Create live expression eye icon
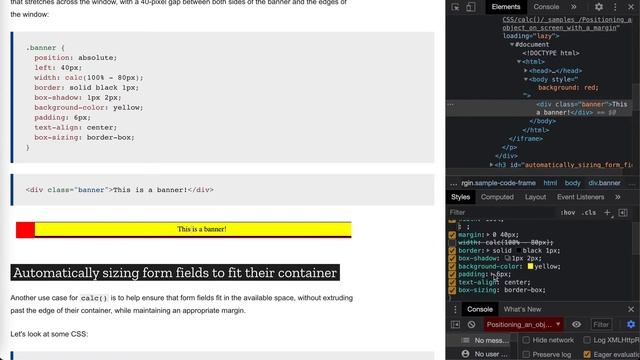This screenshot has width=640, height=360. (x=576, y=324)
